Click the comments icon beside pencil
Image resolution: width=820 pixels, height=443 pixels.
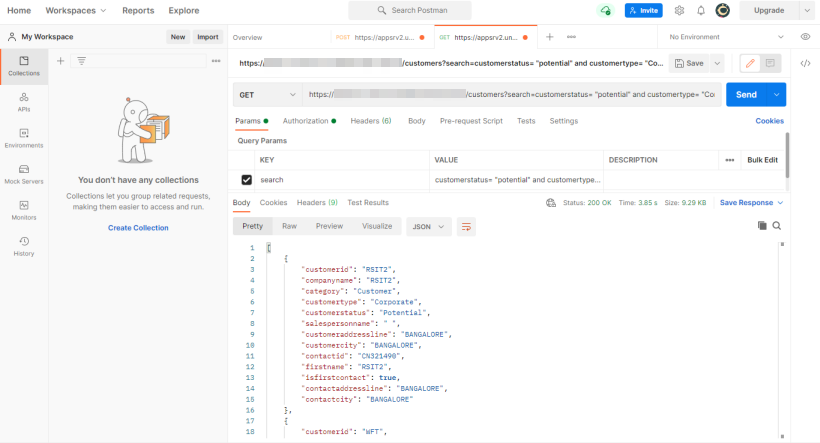pyautogui.click(x=770, y=63)
